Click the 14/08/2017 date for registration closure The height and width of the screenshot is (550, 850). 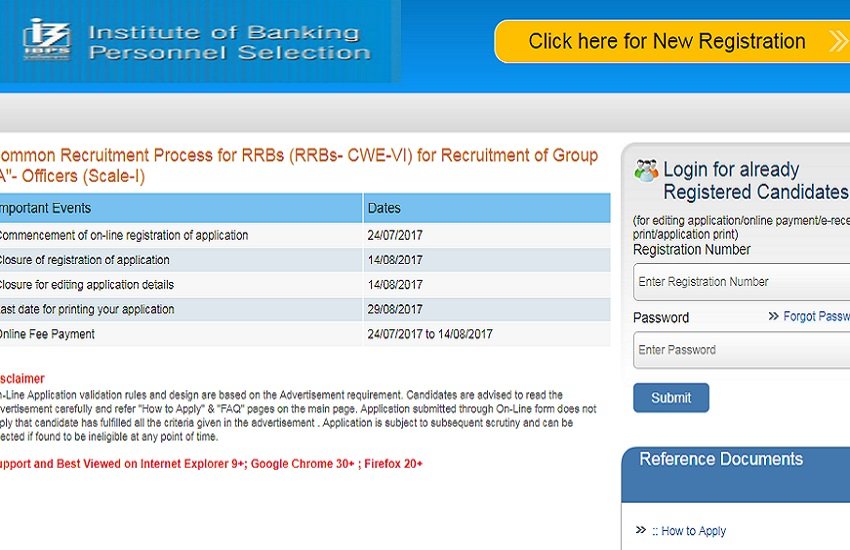pyautogui.click(x=395, y=260)
